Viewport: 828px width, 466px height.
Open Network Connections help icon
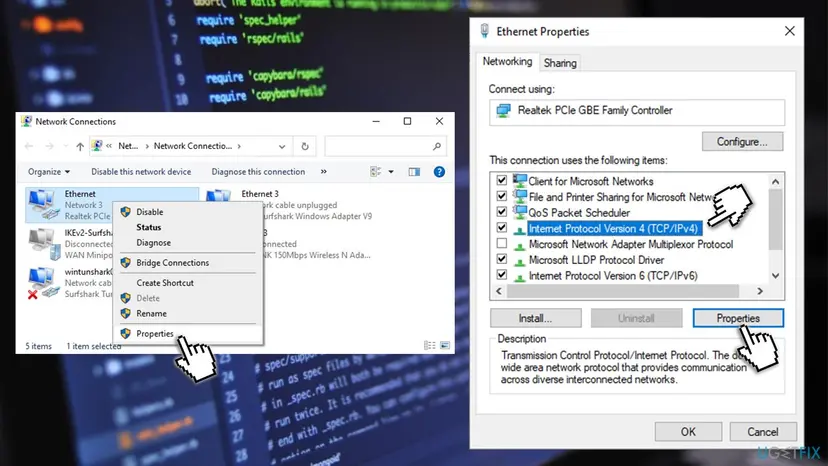tap(439, 172)
